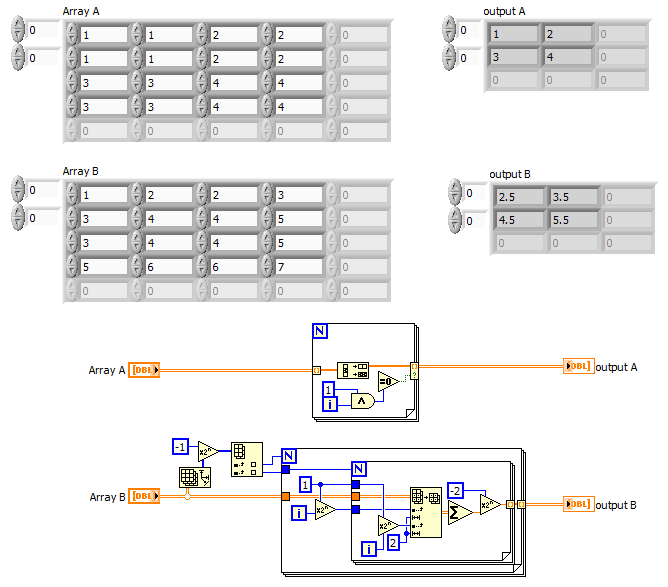Select the Array Size function node

coord(195,477)
